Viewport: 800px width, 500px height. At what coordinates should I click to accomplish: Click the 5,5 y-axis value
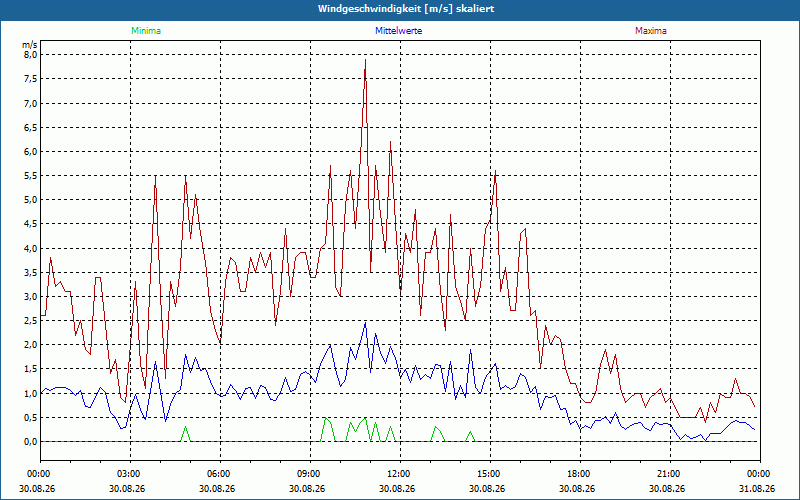click(31, 176)
